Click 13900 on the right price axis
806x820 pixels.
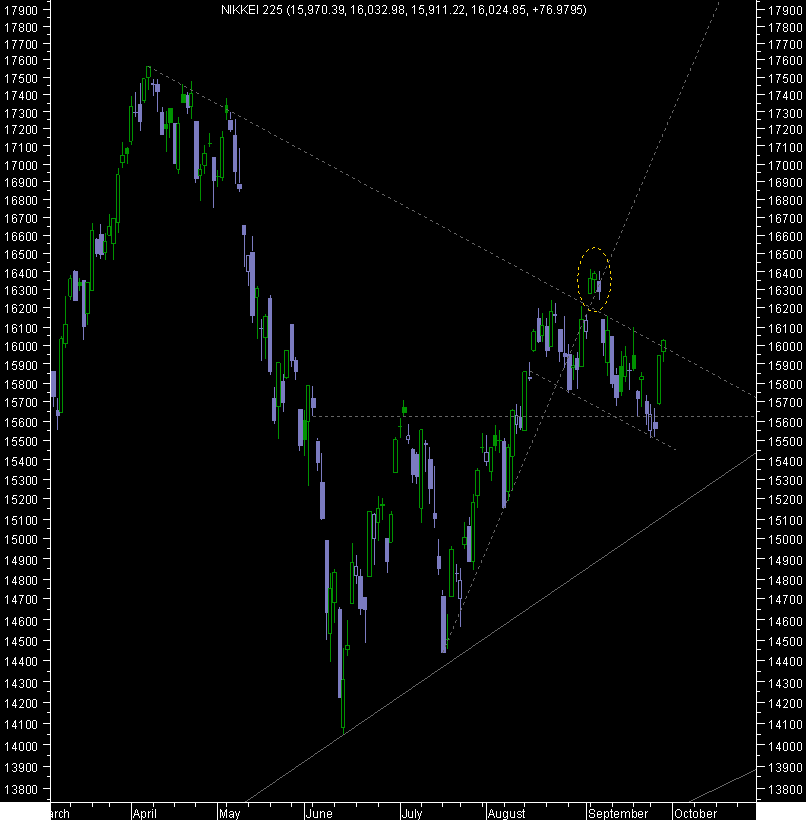click(x=785, y=768)
